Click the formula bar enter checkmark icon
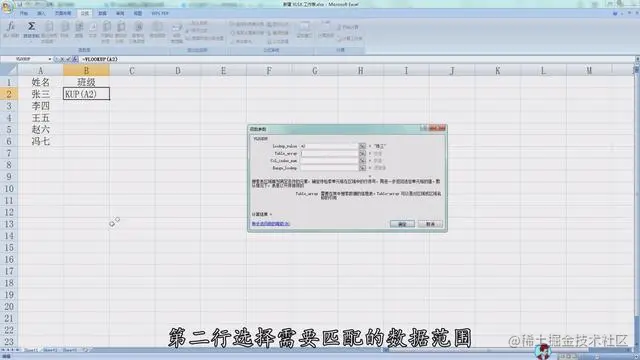 69,59
